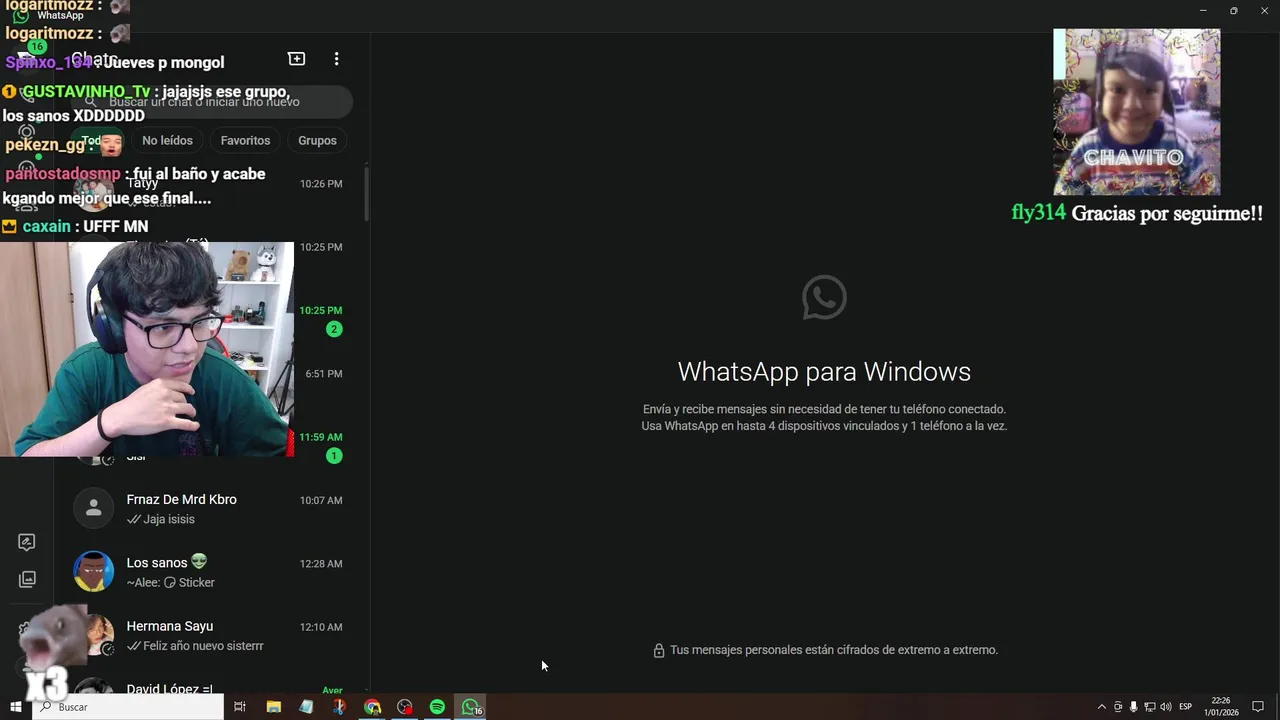
Task: Open OBS Studio from taskbar
Action: tap(405, 707)
